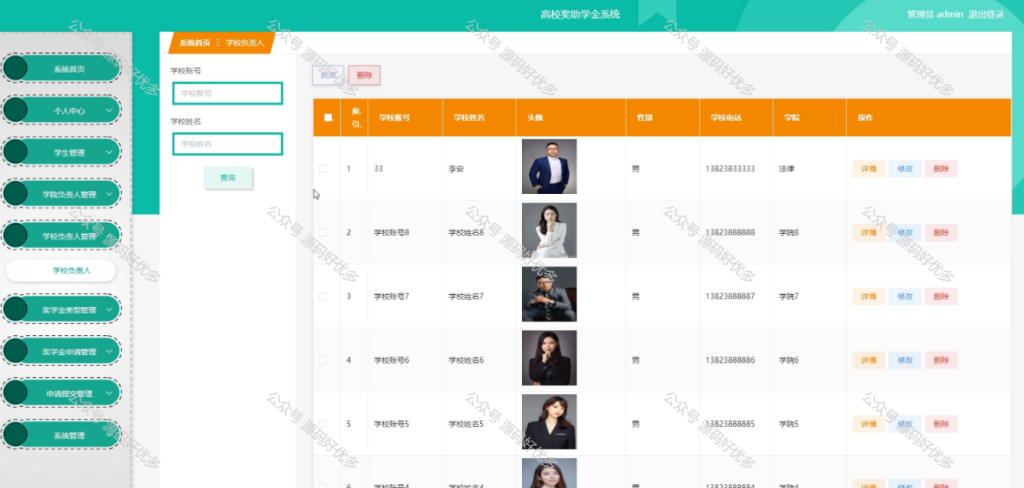This screenshot has width=1024, height=488.
Task: Click the circle icon on 系统管理 menu
Action: [x=15, y=435]
